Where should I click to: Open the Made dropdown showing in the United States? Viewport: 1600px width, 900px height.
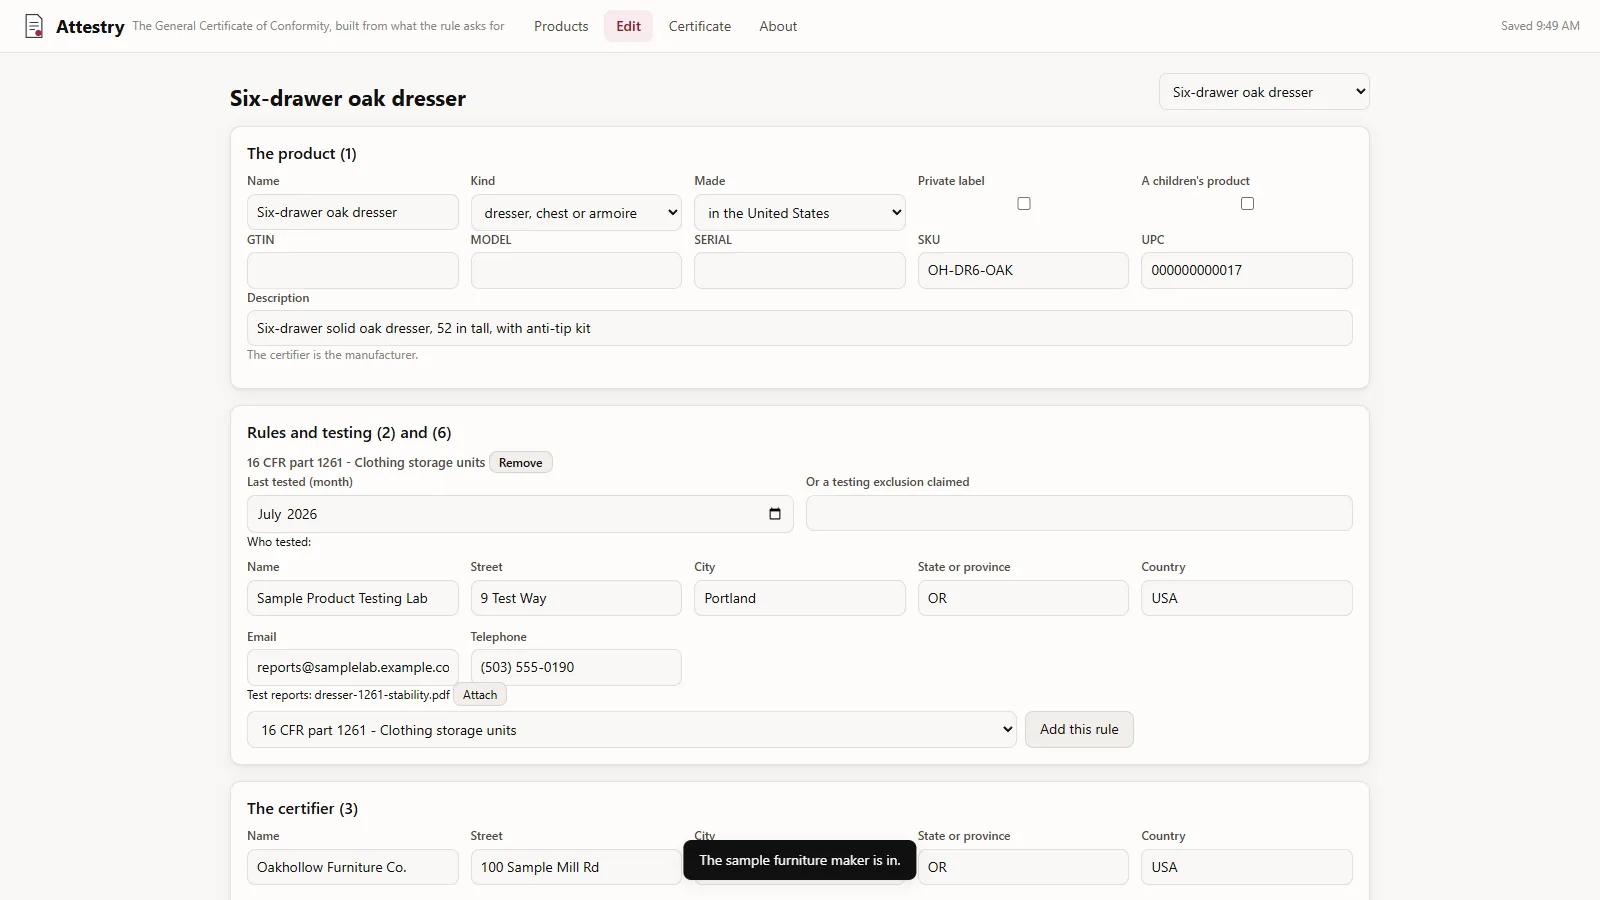[800, 213]
